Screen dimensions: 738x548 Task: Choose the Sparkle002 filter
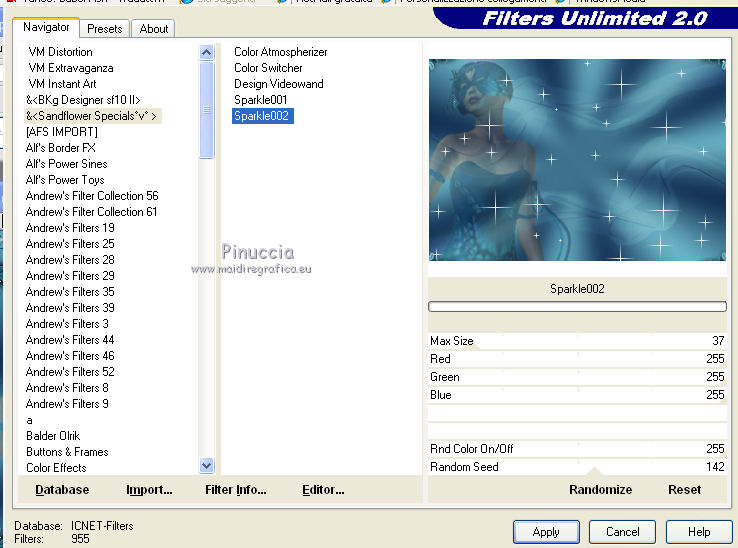point(263,116)
